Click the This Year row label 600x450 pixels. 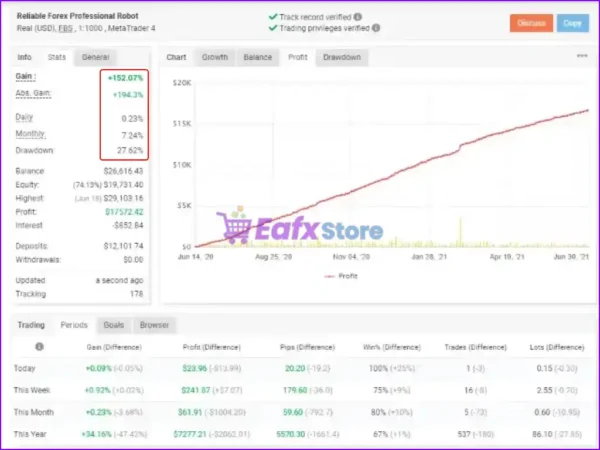click(x=30, y=434)
